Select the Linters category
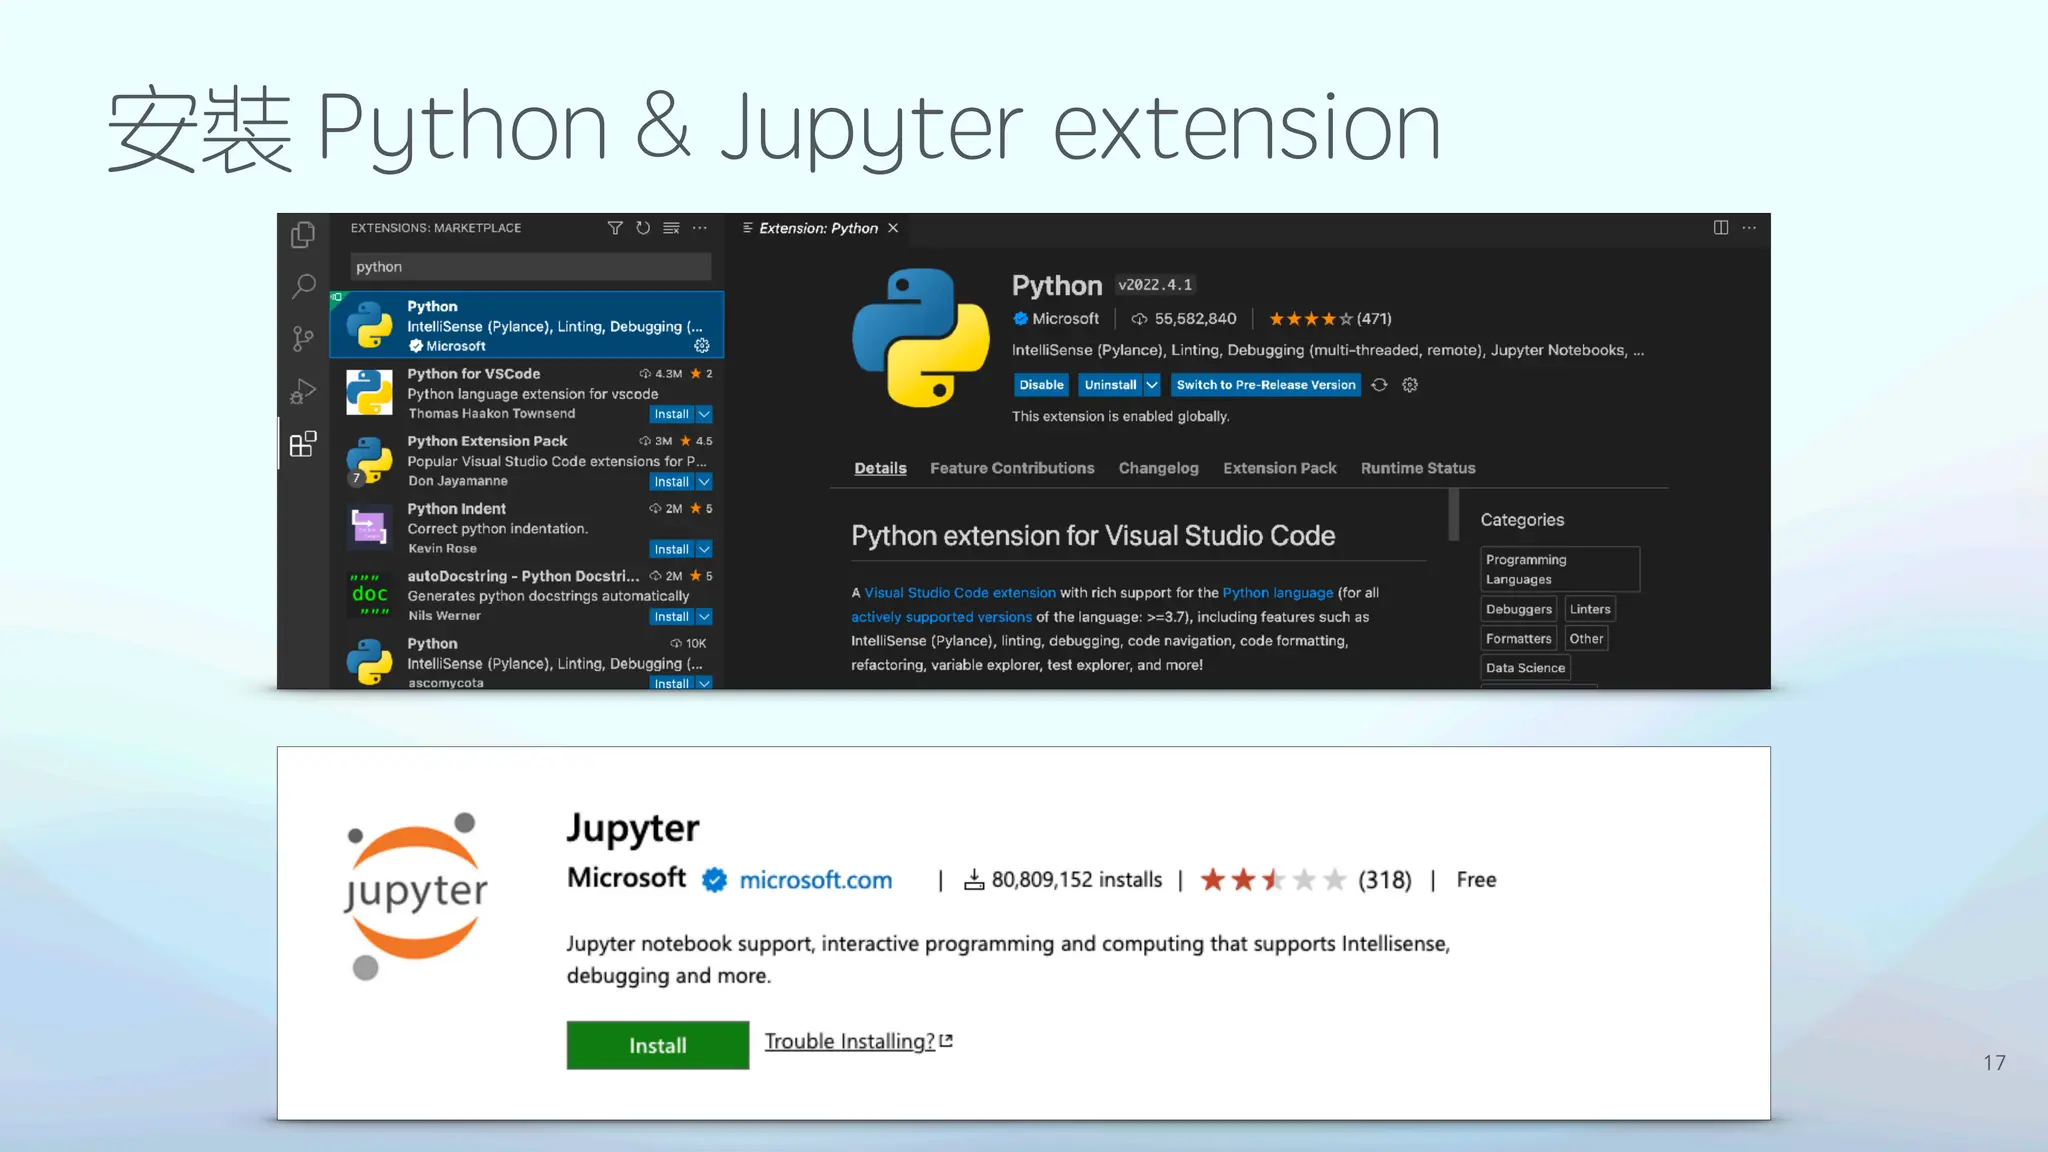The width and height of the screenshot is (2048, 1152). 1590,609
